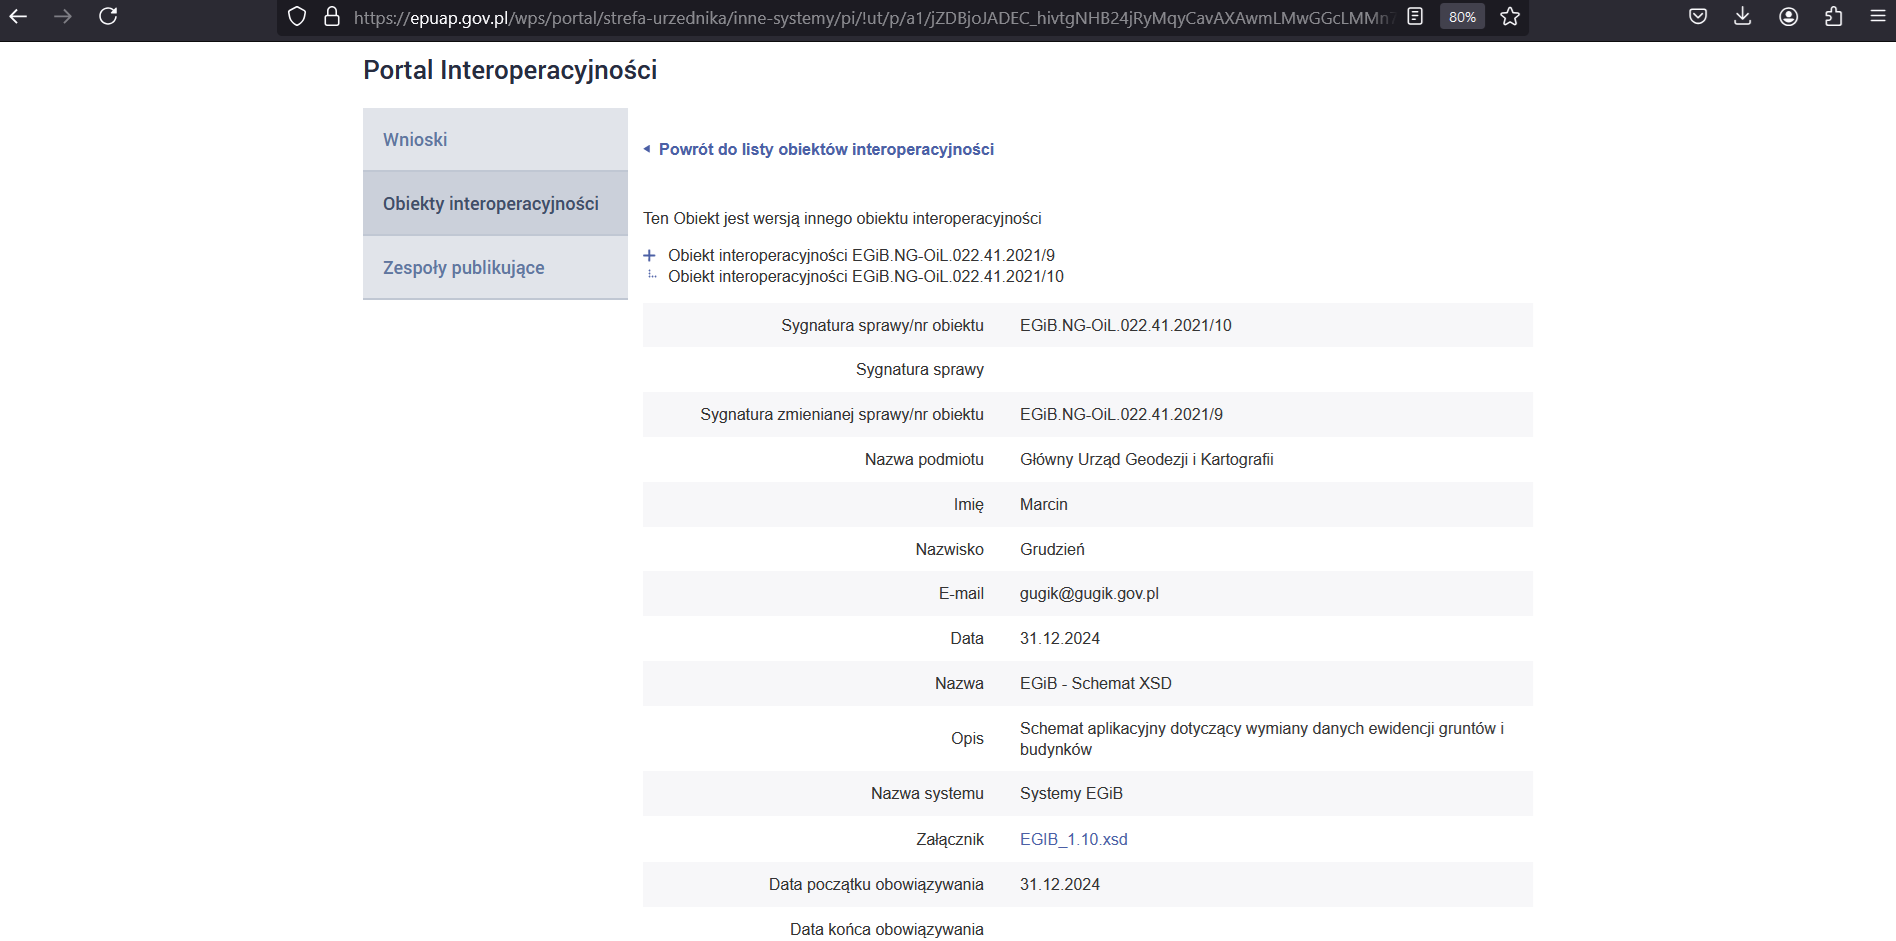Open the Pocket save icon

click(1698, 17)
